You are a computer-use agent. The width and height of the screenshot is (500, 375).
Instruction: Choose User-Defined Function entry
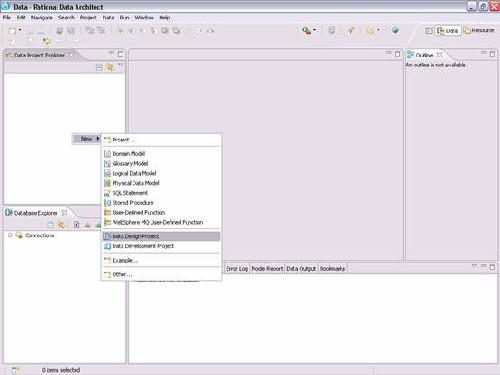tap(162, 213)
